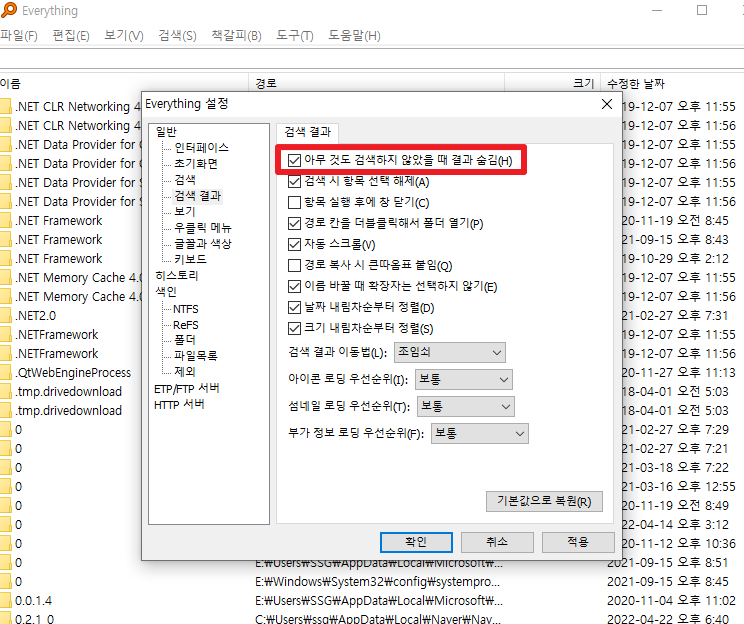Select 보기 in settings tree
The width and height of the screenshot is (744, 624).
(x=185, y=212)
